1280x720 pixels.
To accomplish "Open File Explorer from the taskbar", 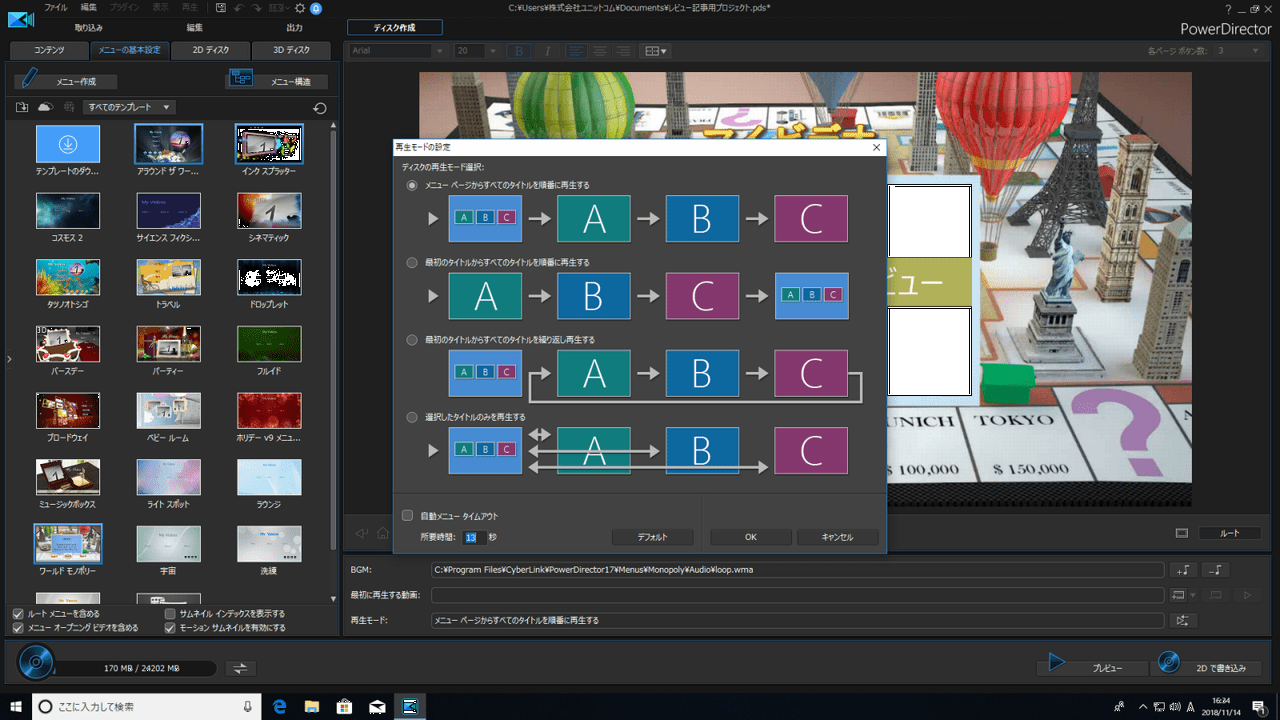I will pos(313,706).
